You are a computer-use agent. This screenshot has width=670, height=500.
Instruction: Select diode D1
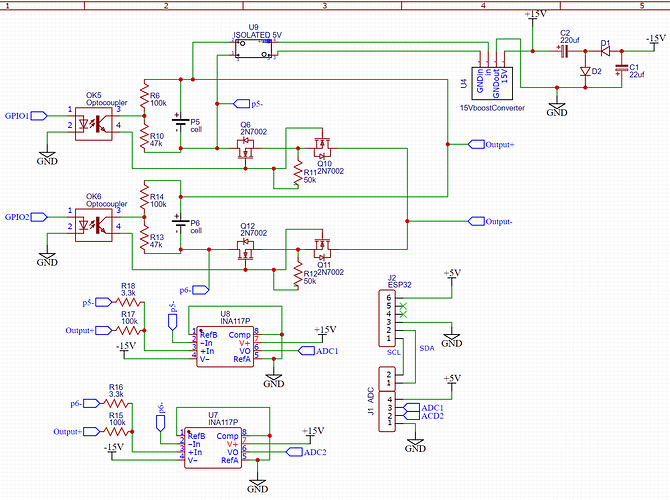pyautogui.click(x=605, y=51)
